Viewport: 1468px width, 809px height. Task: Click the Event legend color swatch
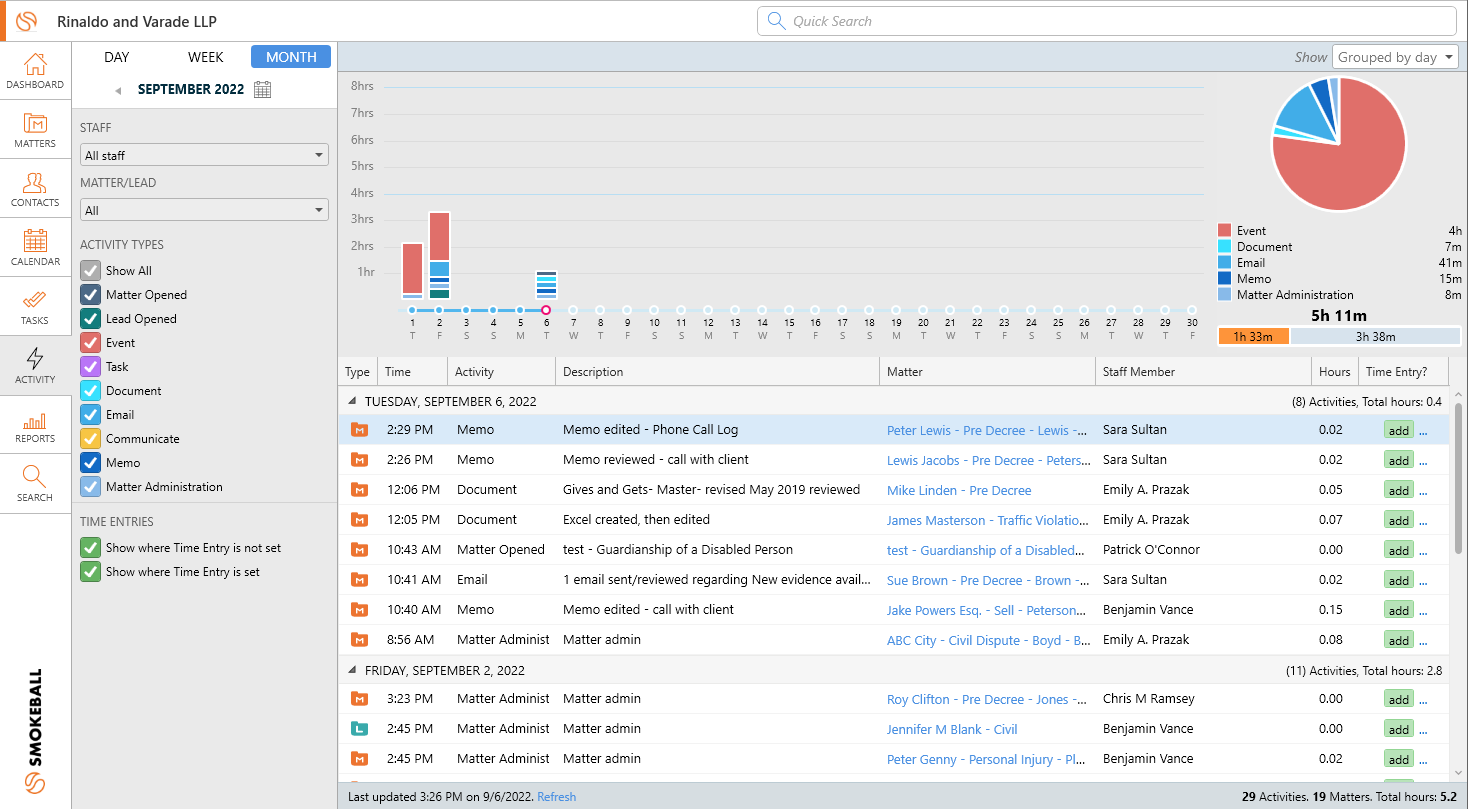[1224, 231]
